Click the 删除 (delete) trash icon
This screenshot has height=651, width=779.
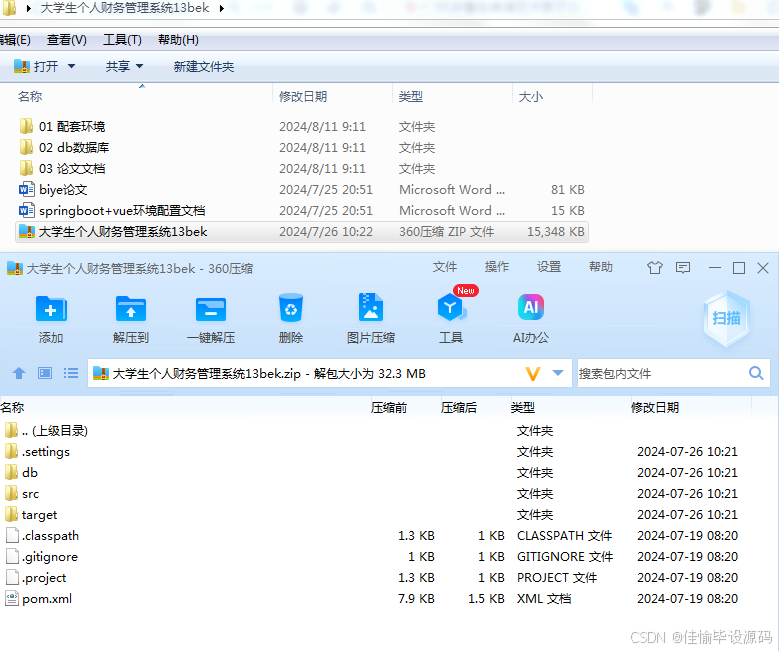tap(291, 308)
